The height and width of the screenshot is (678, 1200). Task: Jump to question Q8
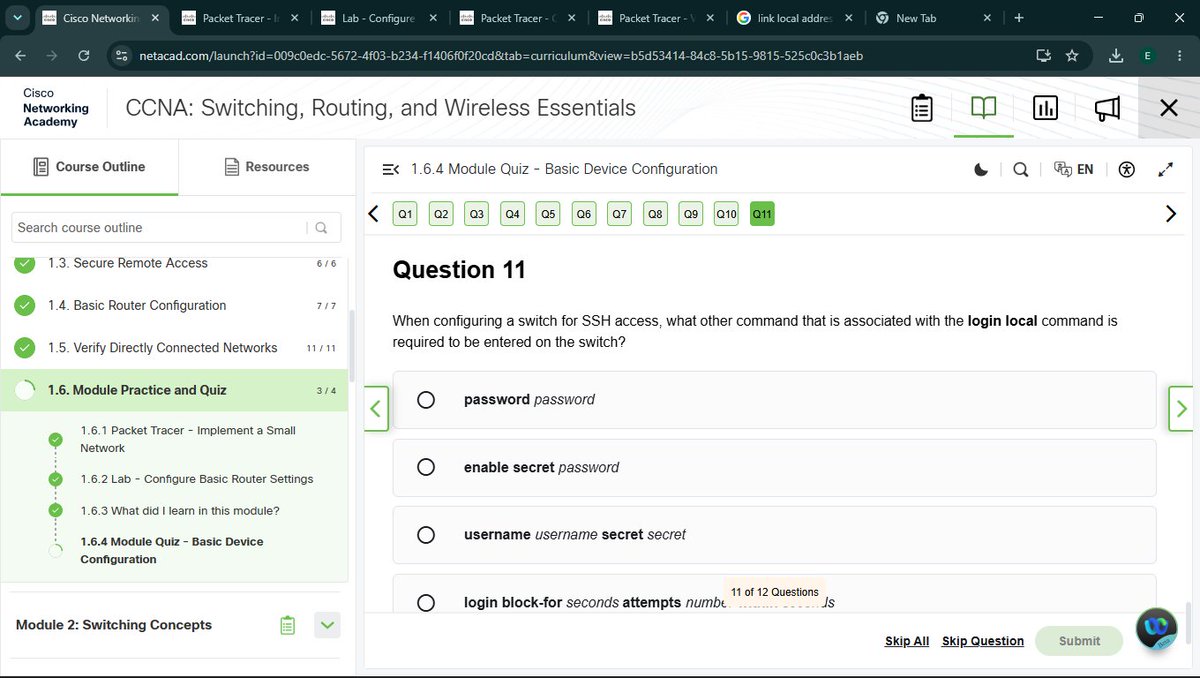point(655,214)
